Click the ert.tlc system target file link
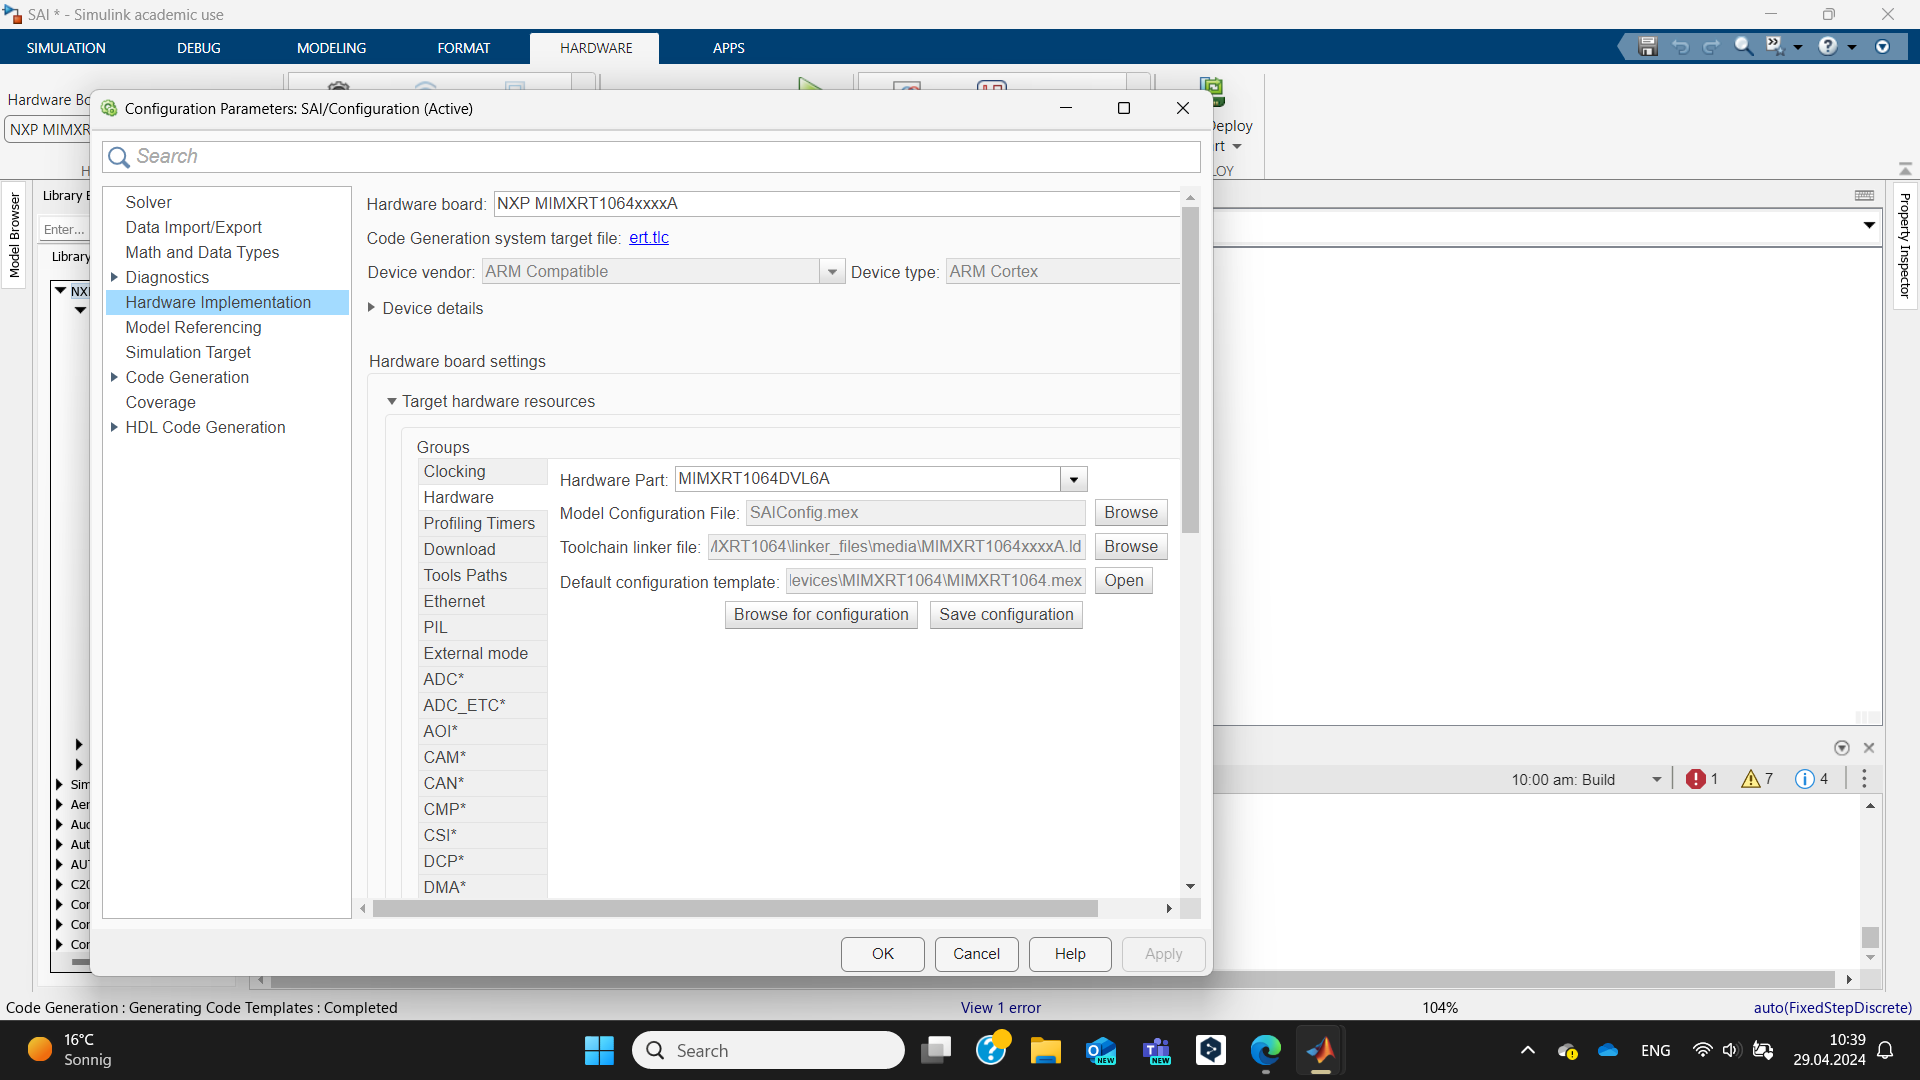 (x=648, y=238)
